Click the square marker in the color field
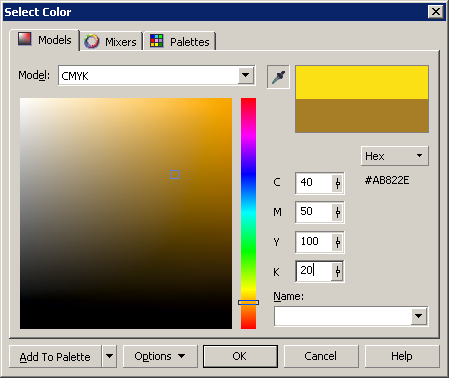The width and height of the screenshot is (449, 378). point(174,175)
